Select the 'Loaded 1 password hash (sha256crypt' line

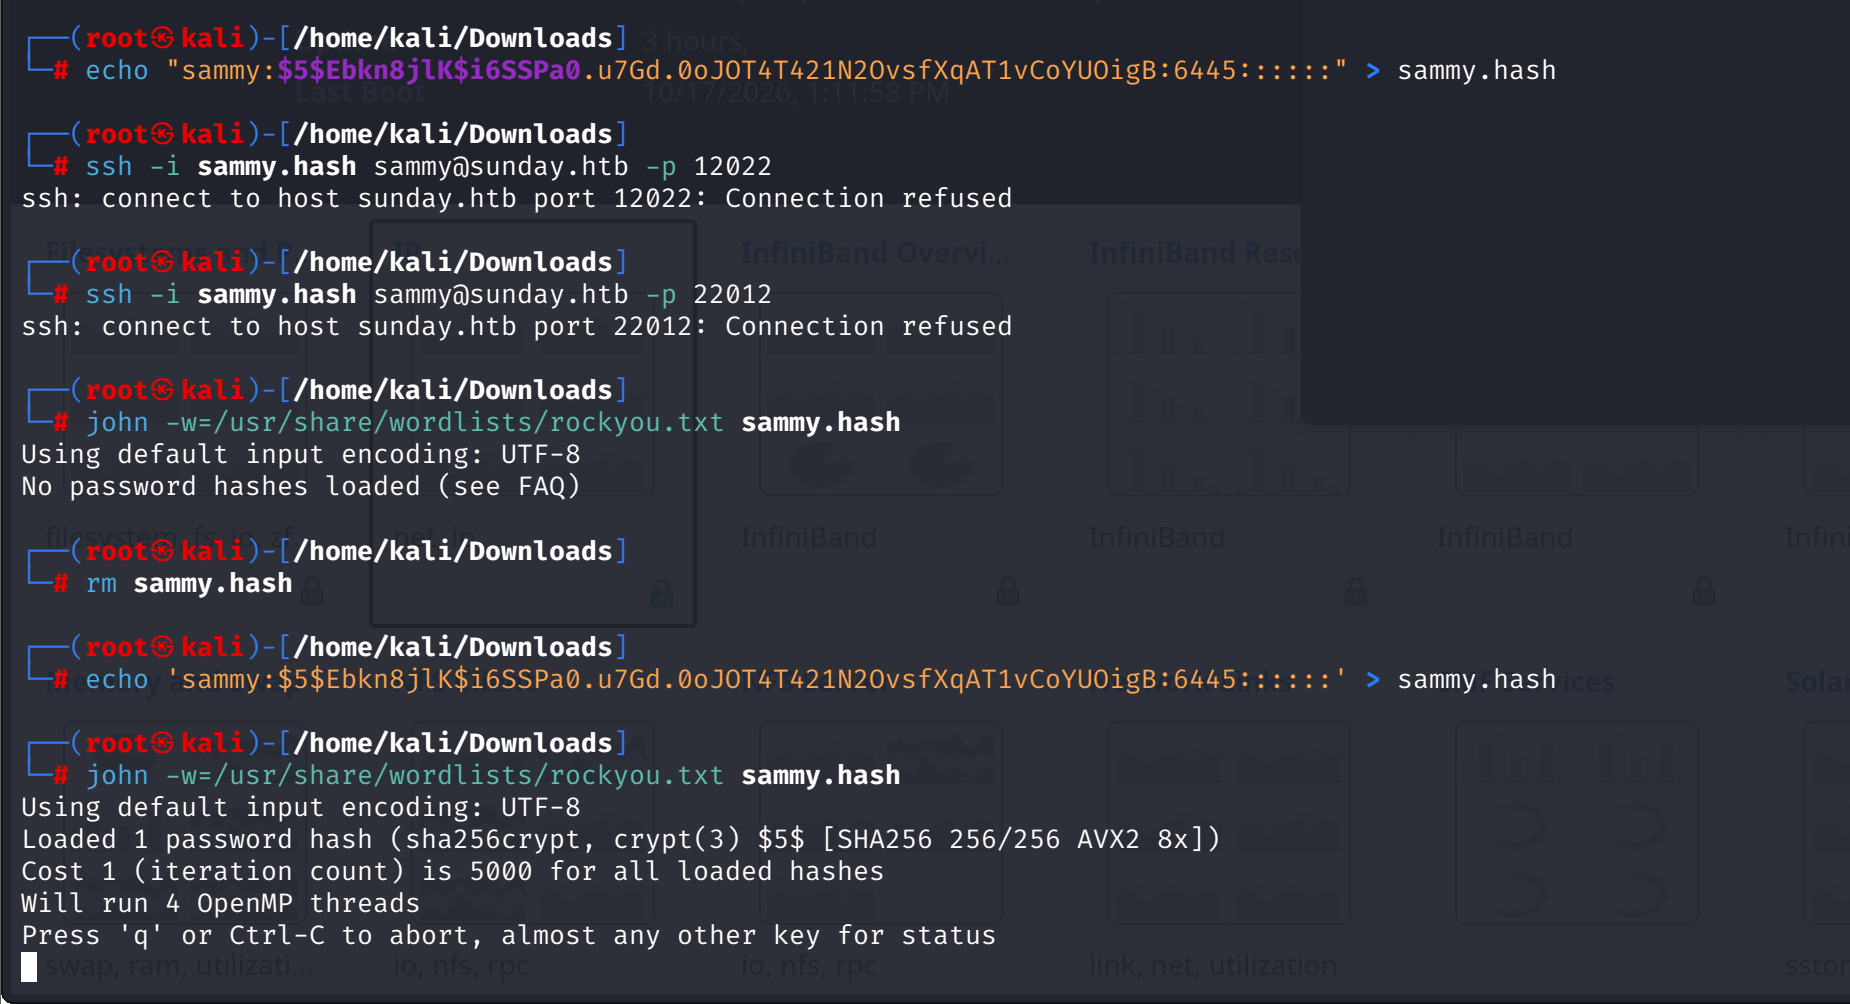(x=621, y=840)
